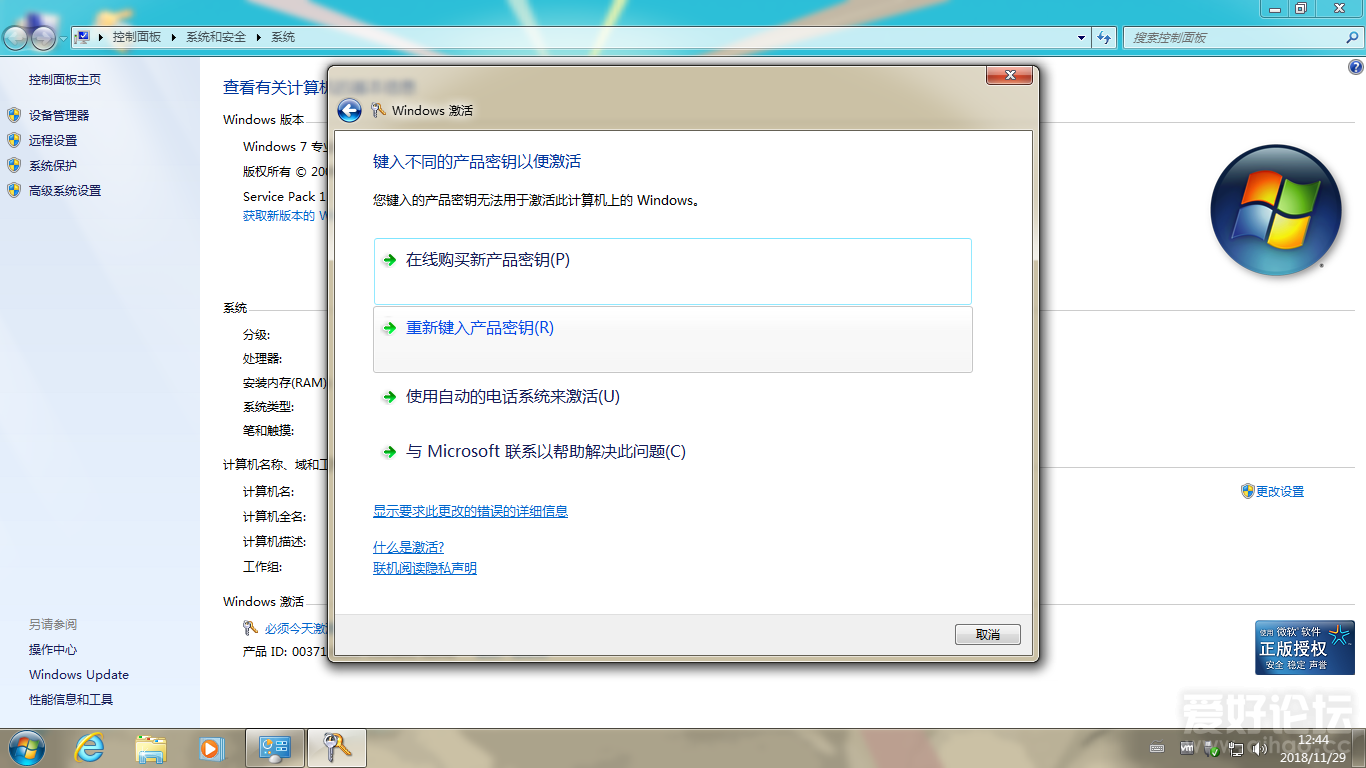Click the computer icon in address bar
Screen dimensions: 1366x768
pyautogui.click(x=83, y=37)
